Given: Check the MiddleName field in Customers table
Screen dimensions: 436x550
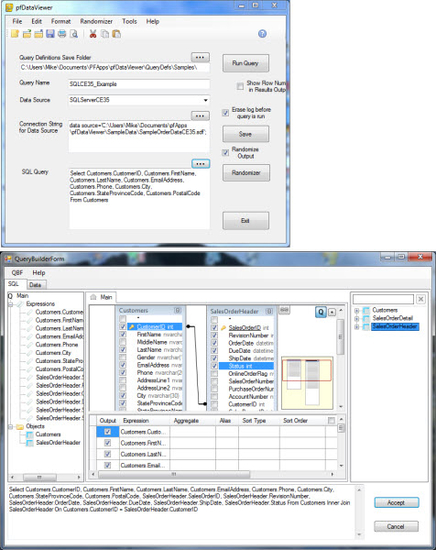Looking at the screenshot, I should click(122, 342).
